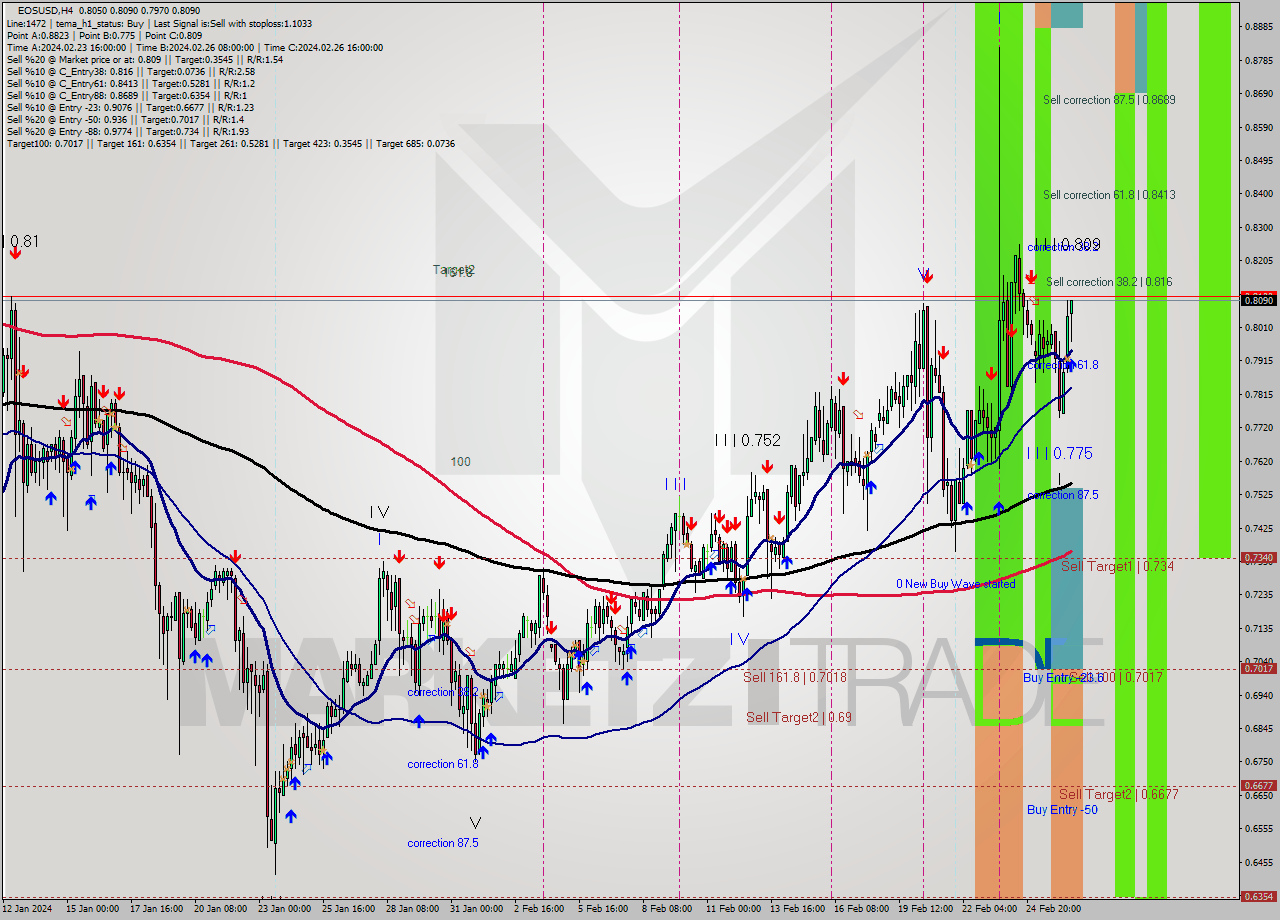
Task: Click the 'Sell correction 87.5 | 0.8689' label
Action: [x=1109, y=100]
